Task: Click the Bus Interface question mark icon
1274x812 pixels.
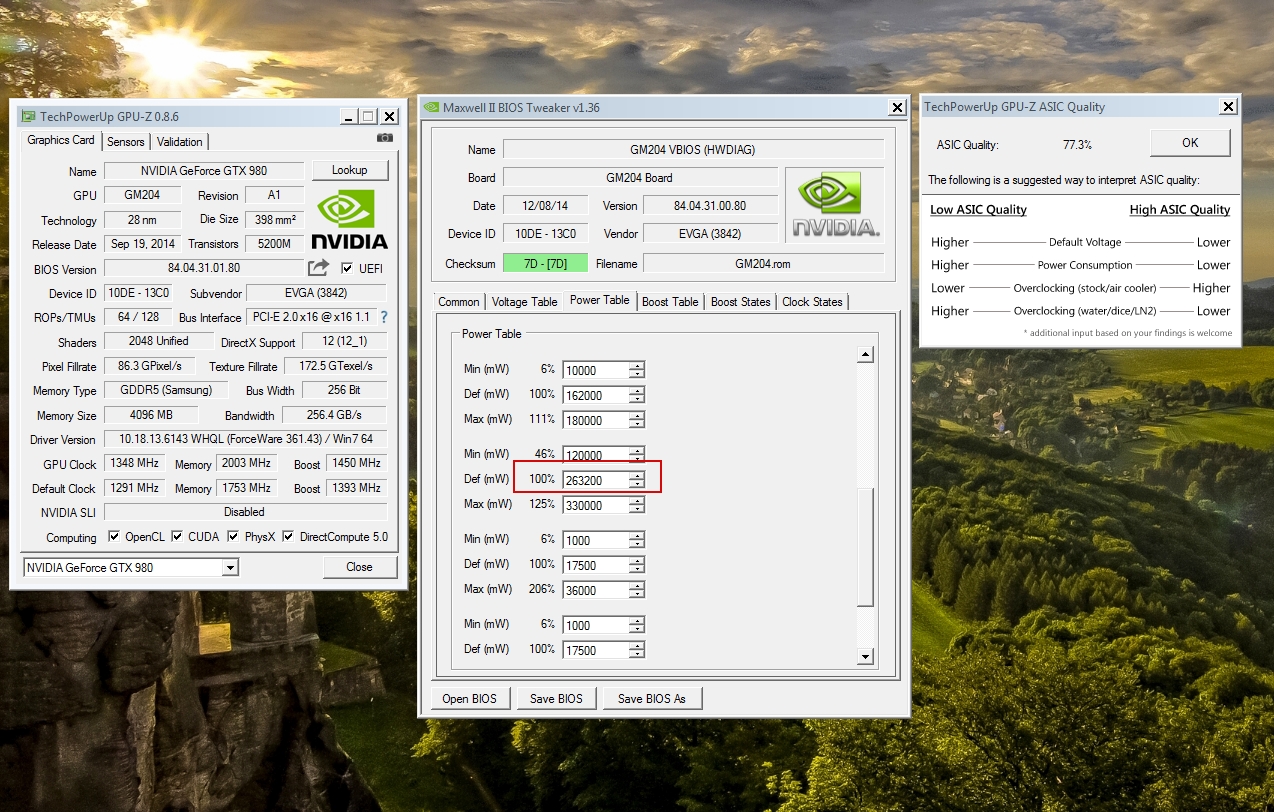Action: 383,317
